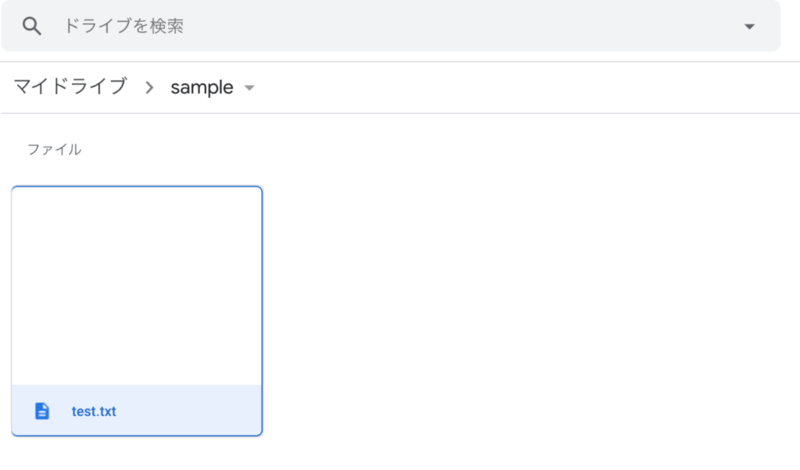Navigate back to My Drive root

[x=70, y=87]
